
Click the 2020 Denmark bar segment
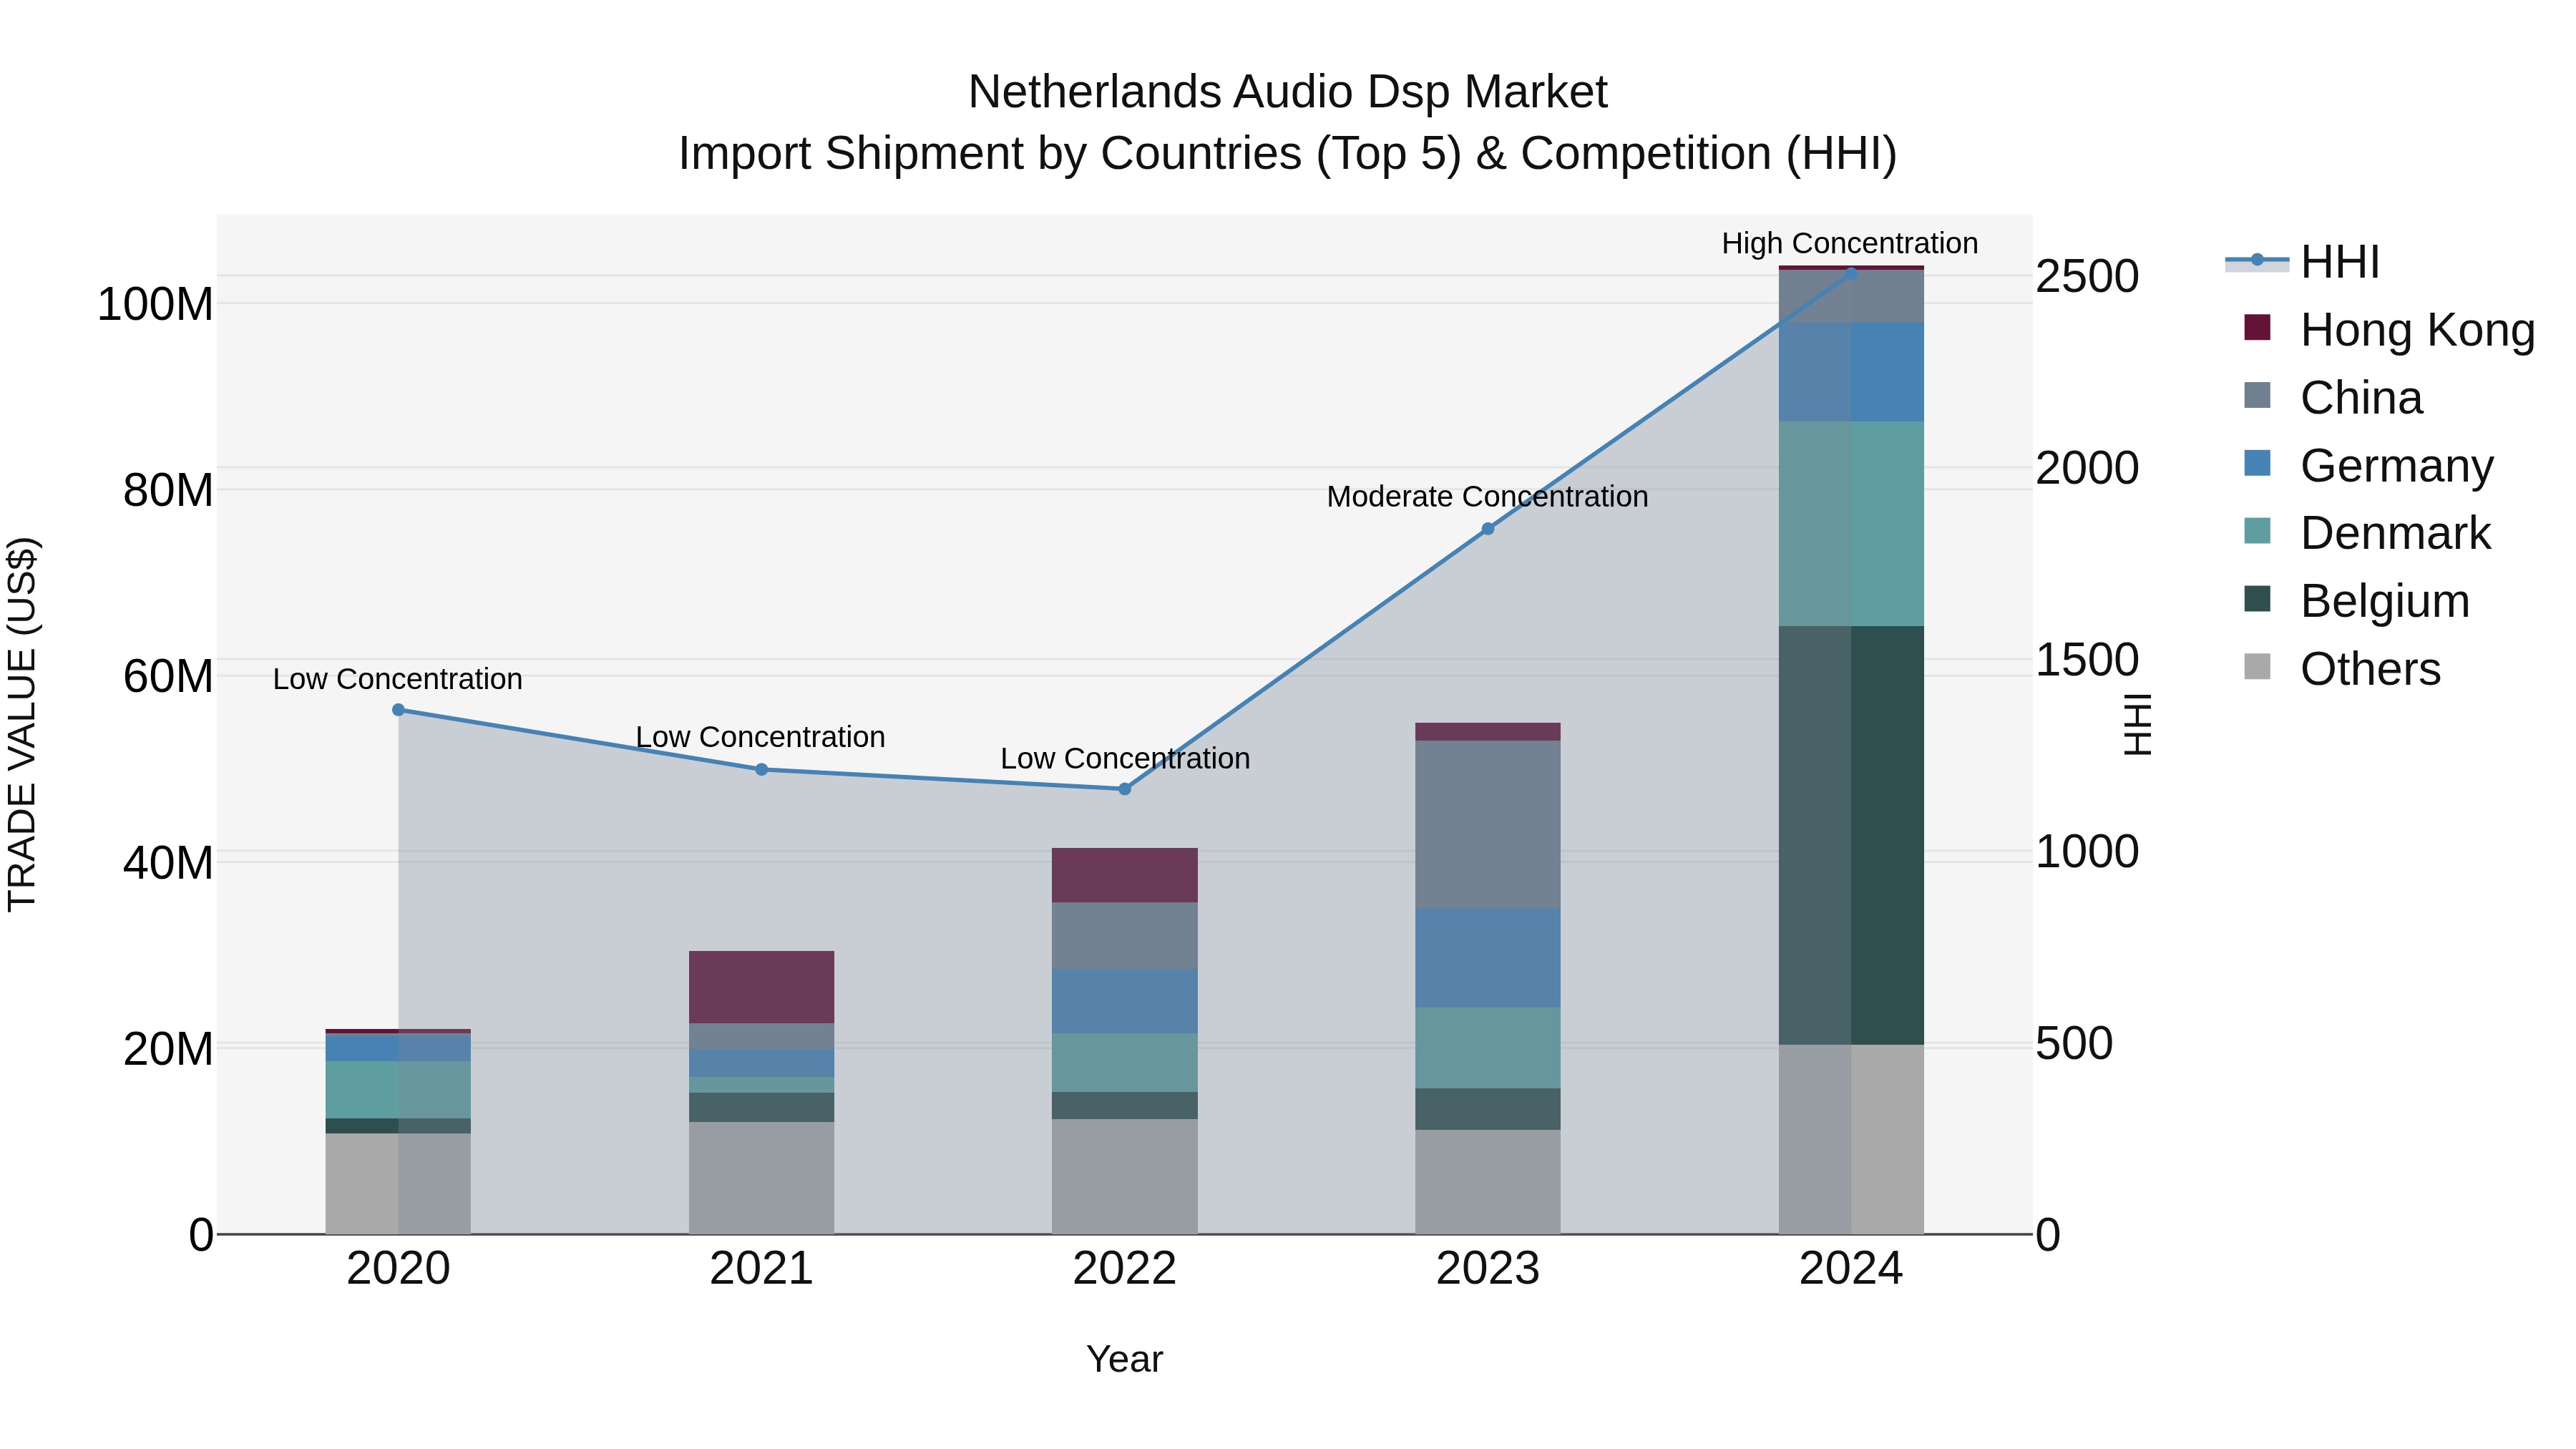pyautogui.click(x=398, y=1090)
